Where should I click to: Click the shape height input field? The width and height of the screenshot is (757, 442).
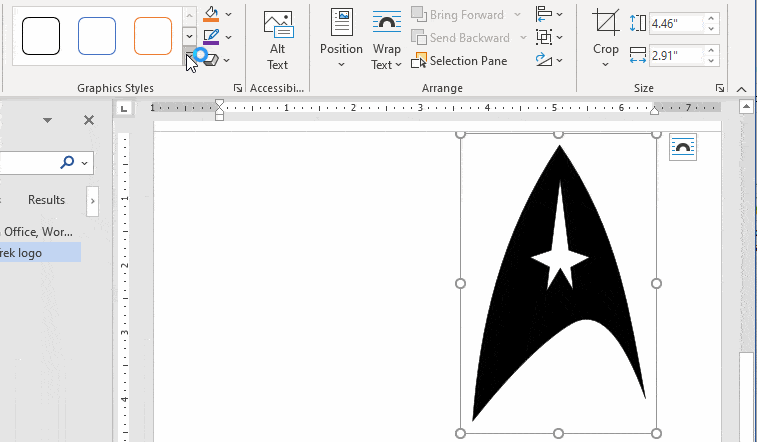pyautogui.click(x=675, y=22)
